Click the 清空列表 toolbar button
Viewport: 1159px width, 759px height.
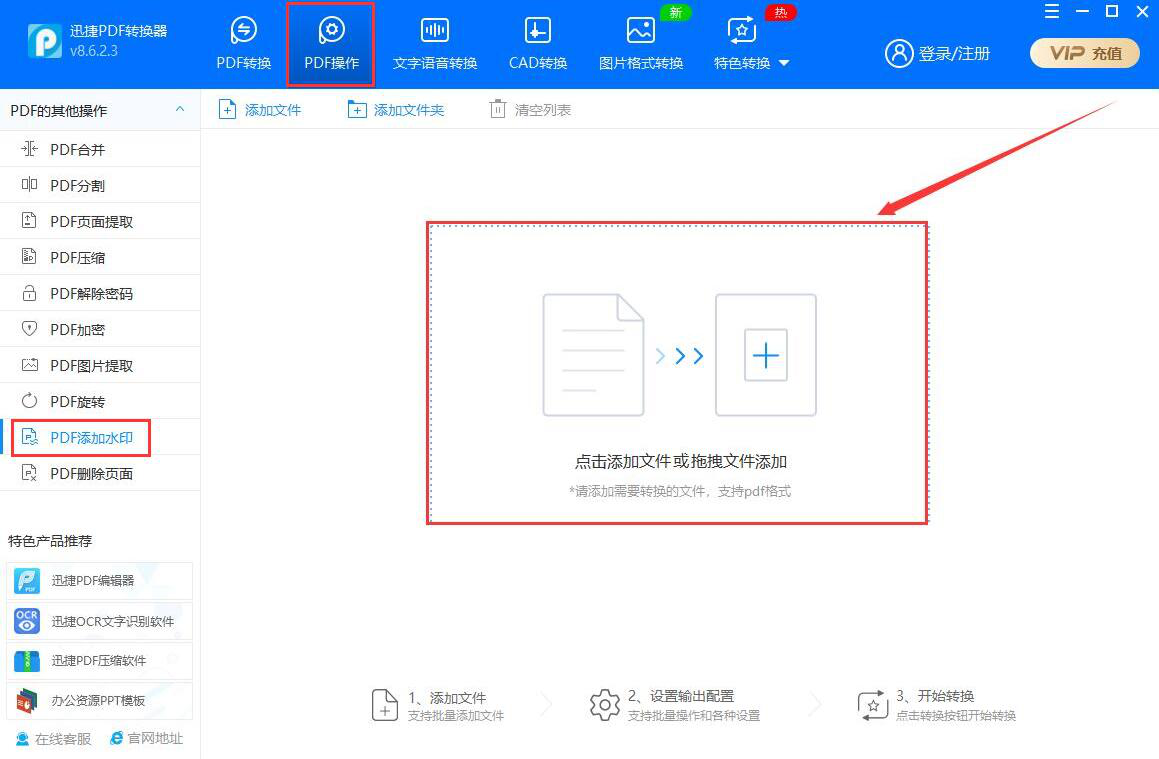pos(530,110)
